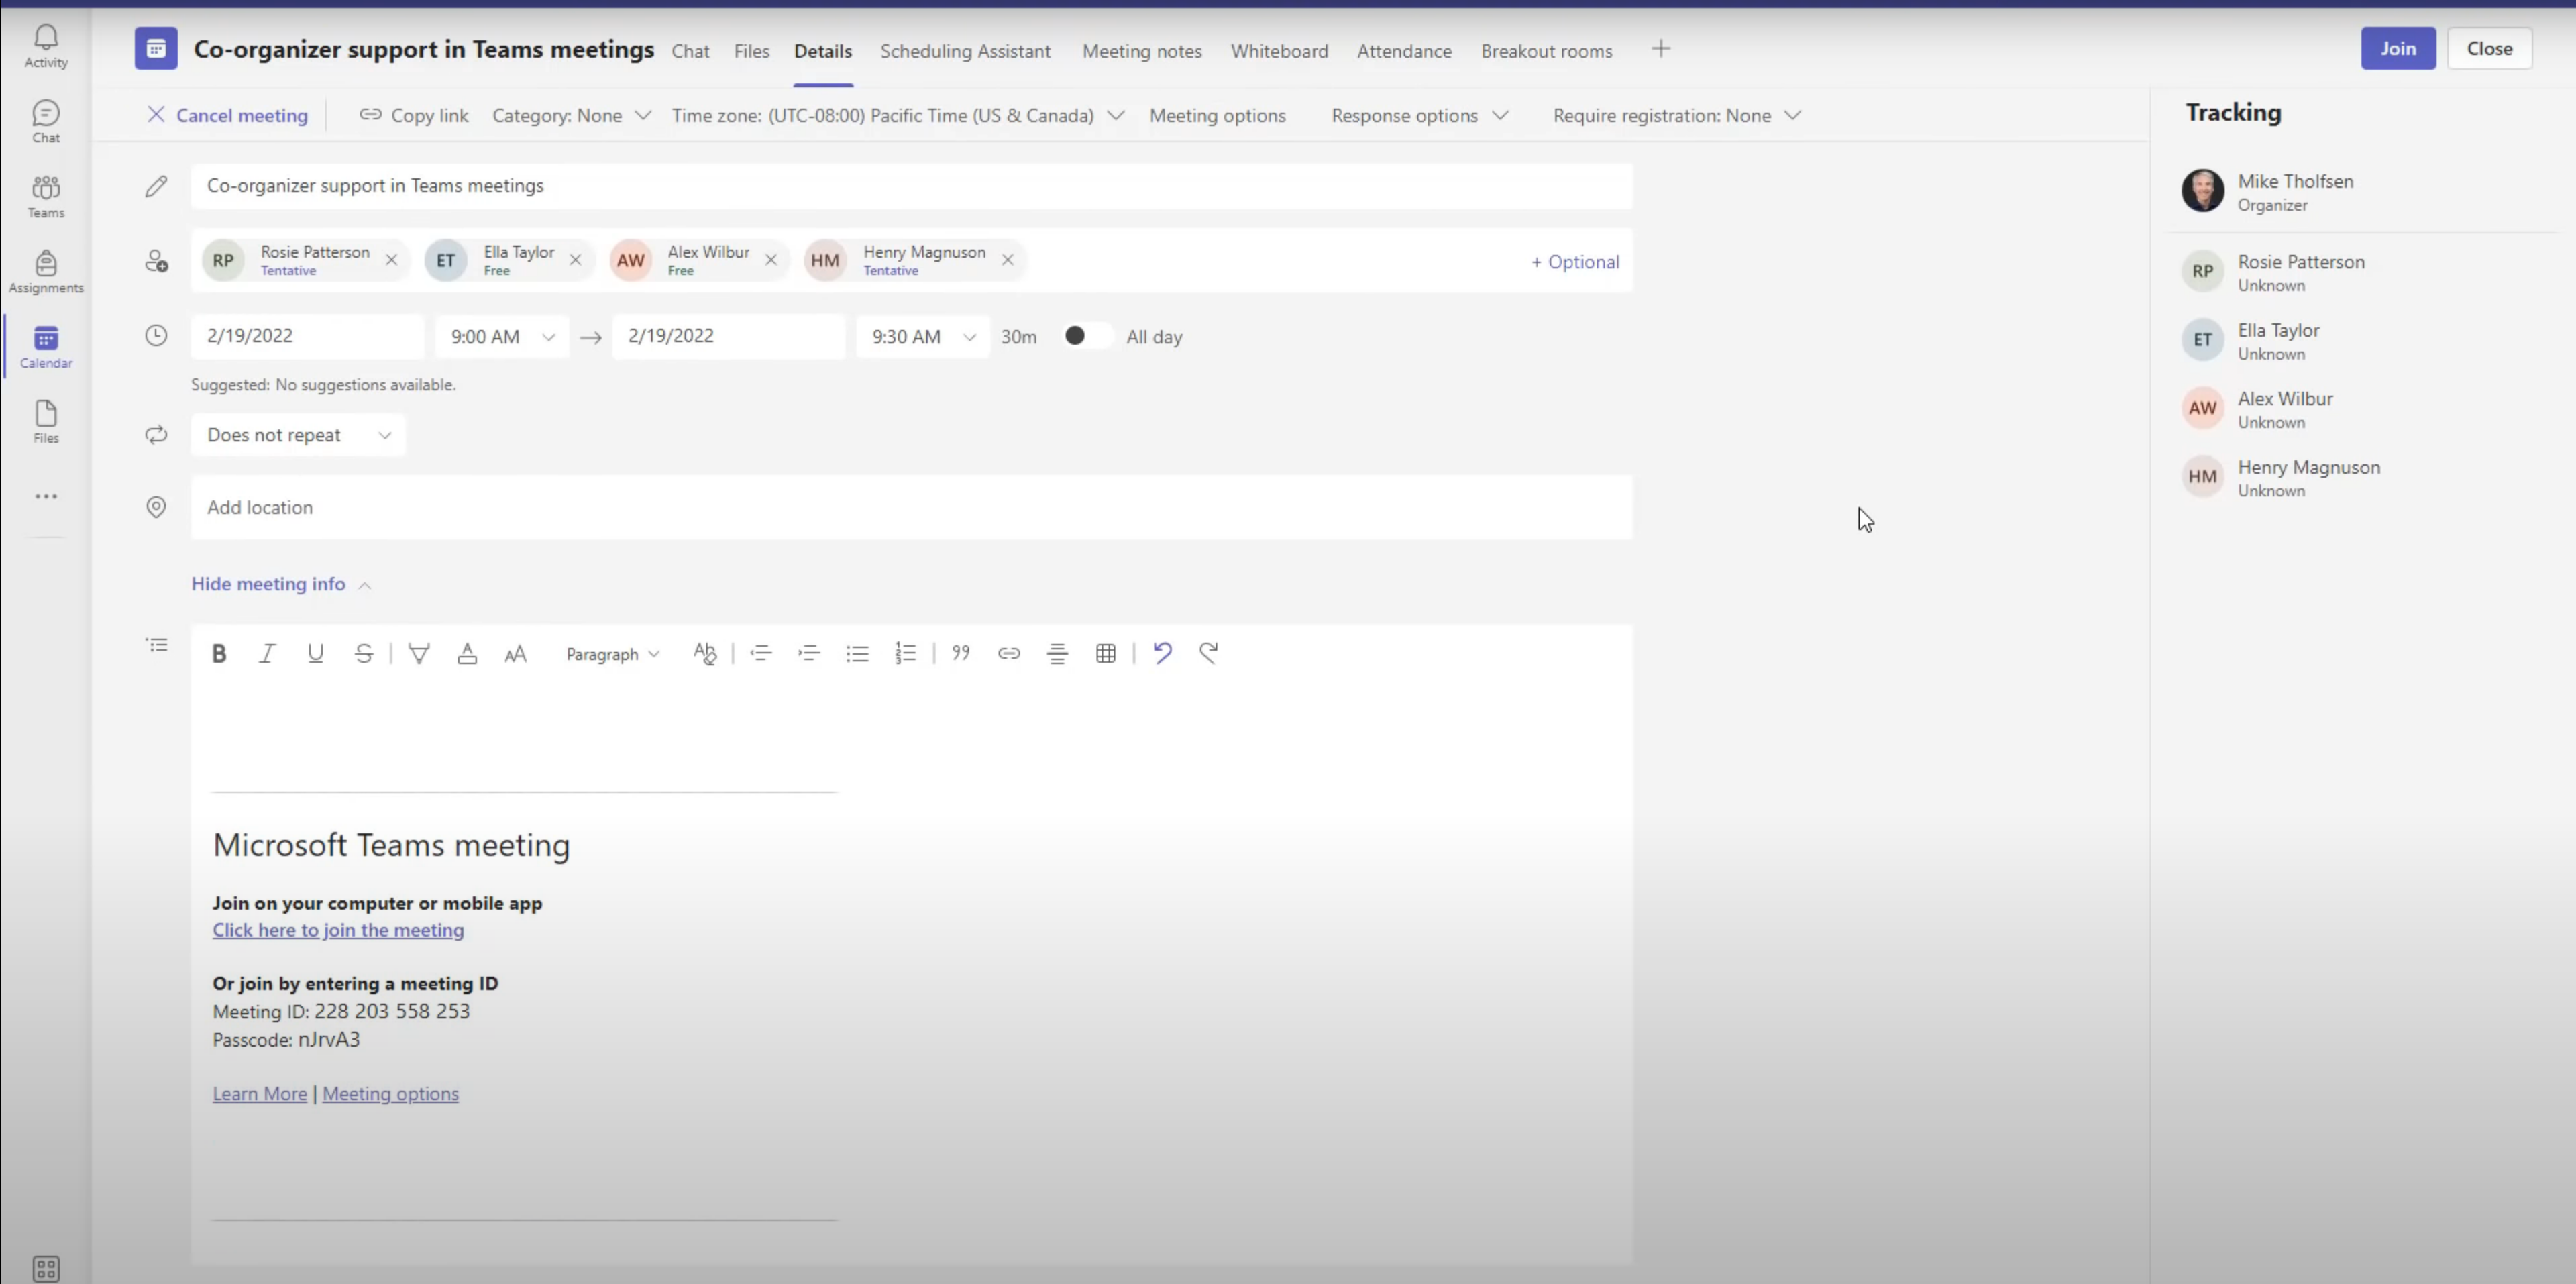The image size is (2576, 1284).
Task: Open Assignments from the sidebar
Action: 45,270
